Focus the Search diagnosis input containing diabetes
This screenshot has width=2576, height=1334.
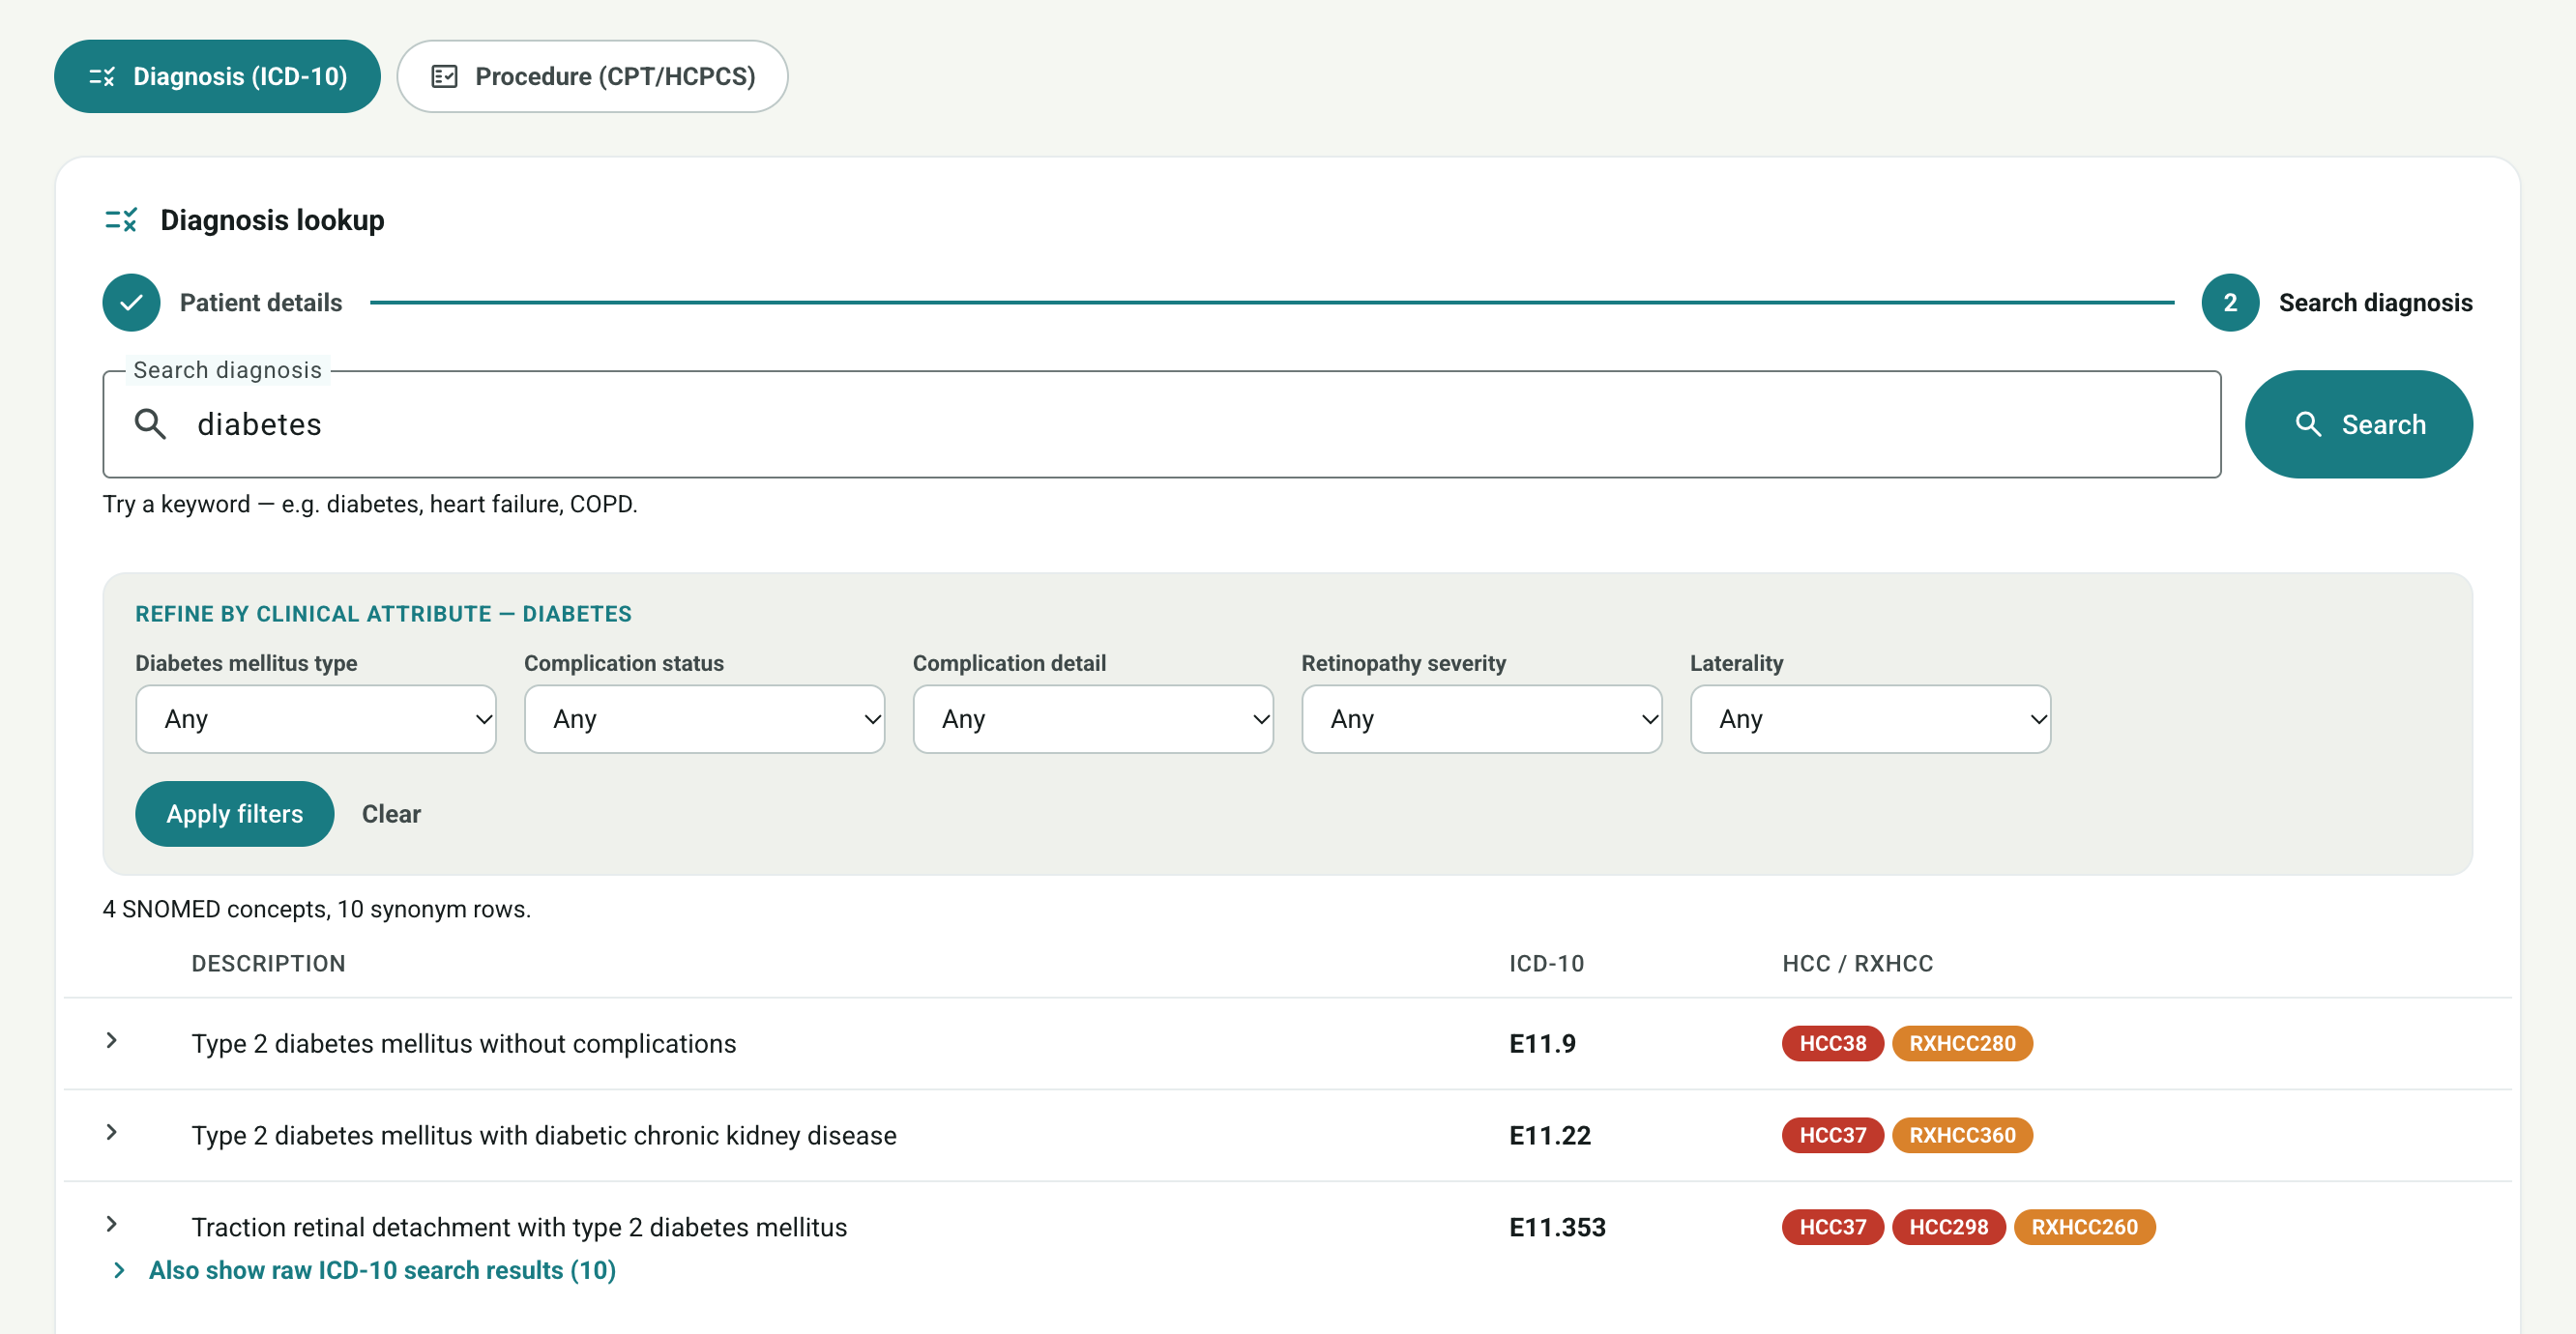(x=1161, y=424)
